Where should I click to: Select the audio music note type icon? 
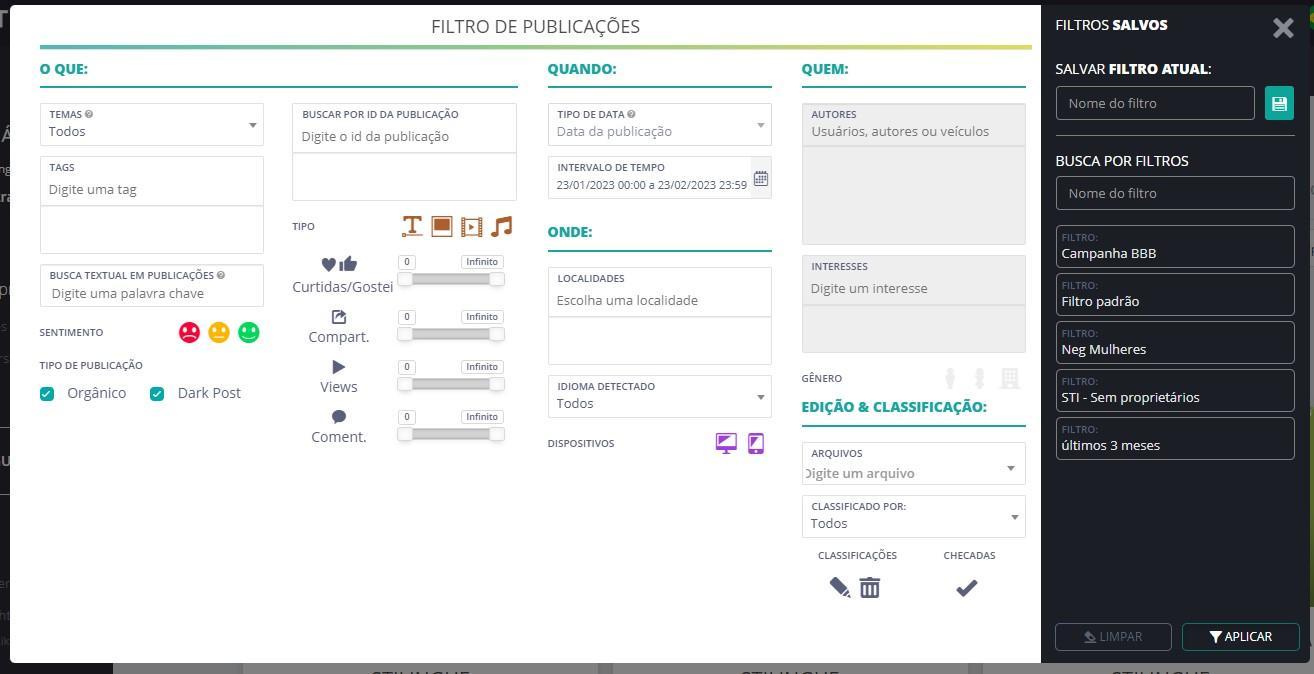502,227
